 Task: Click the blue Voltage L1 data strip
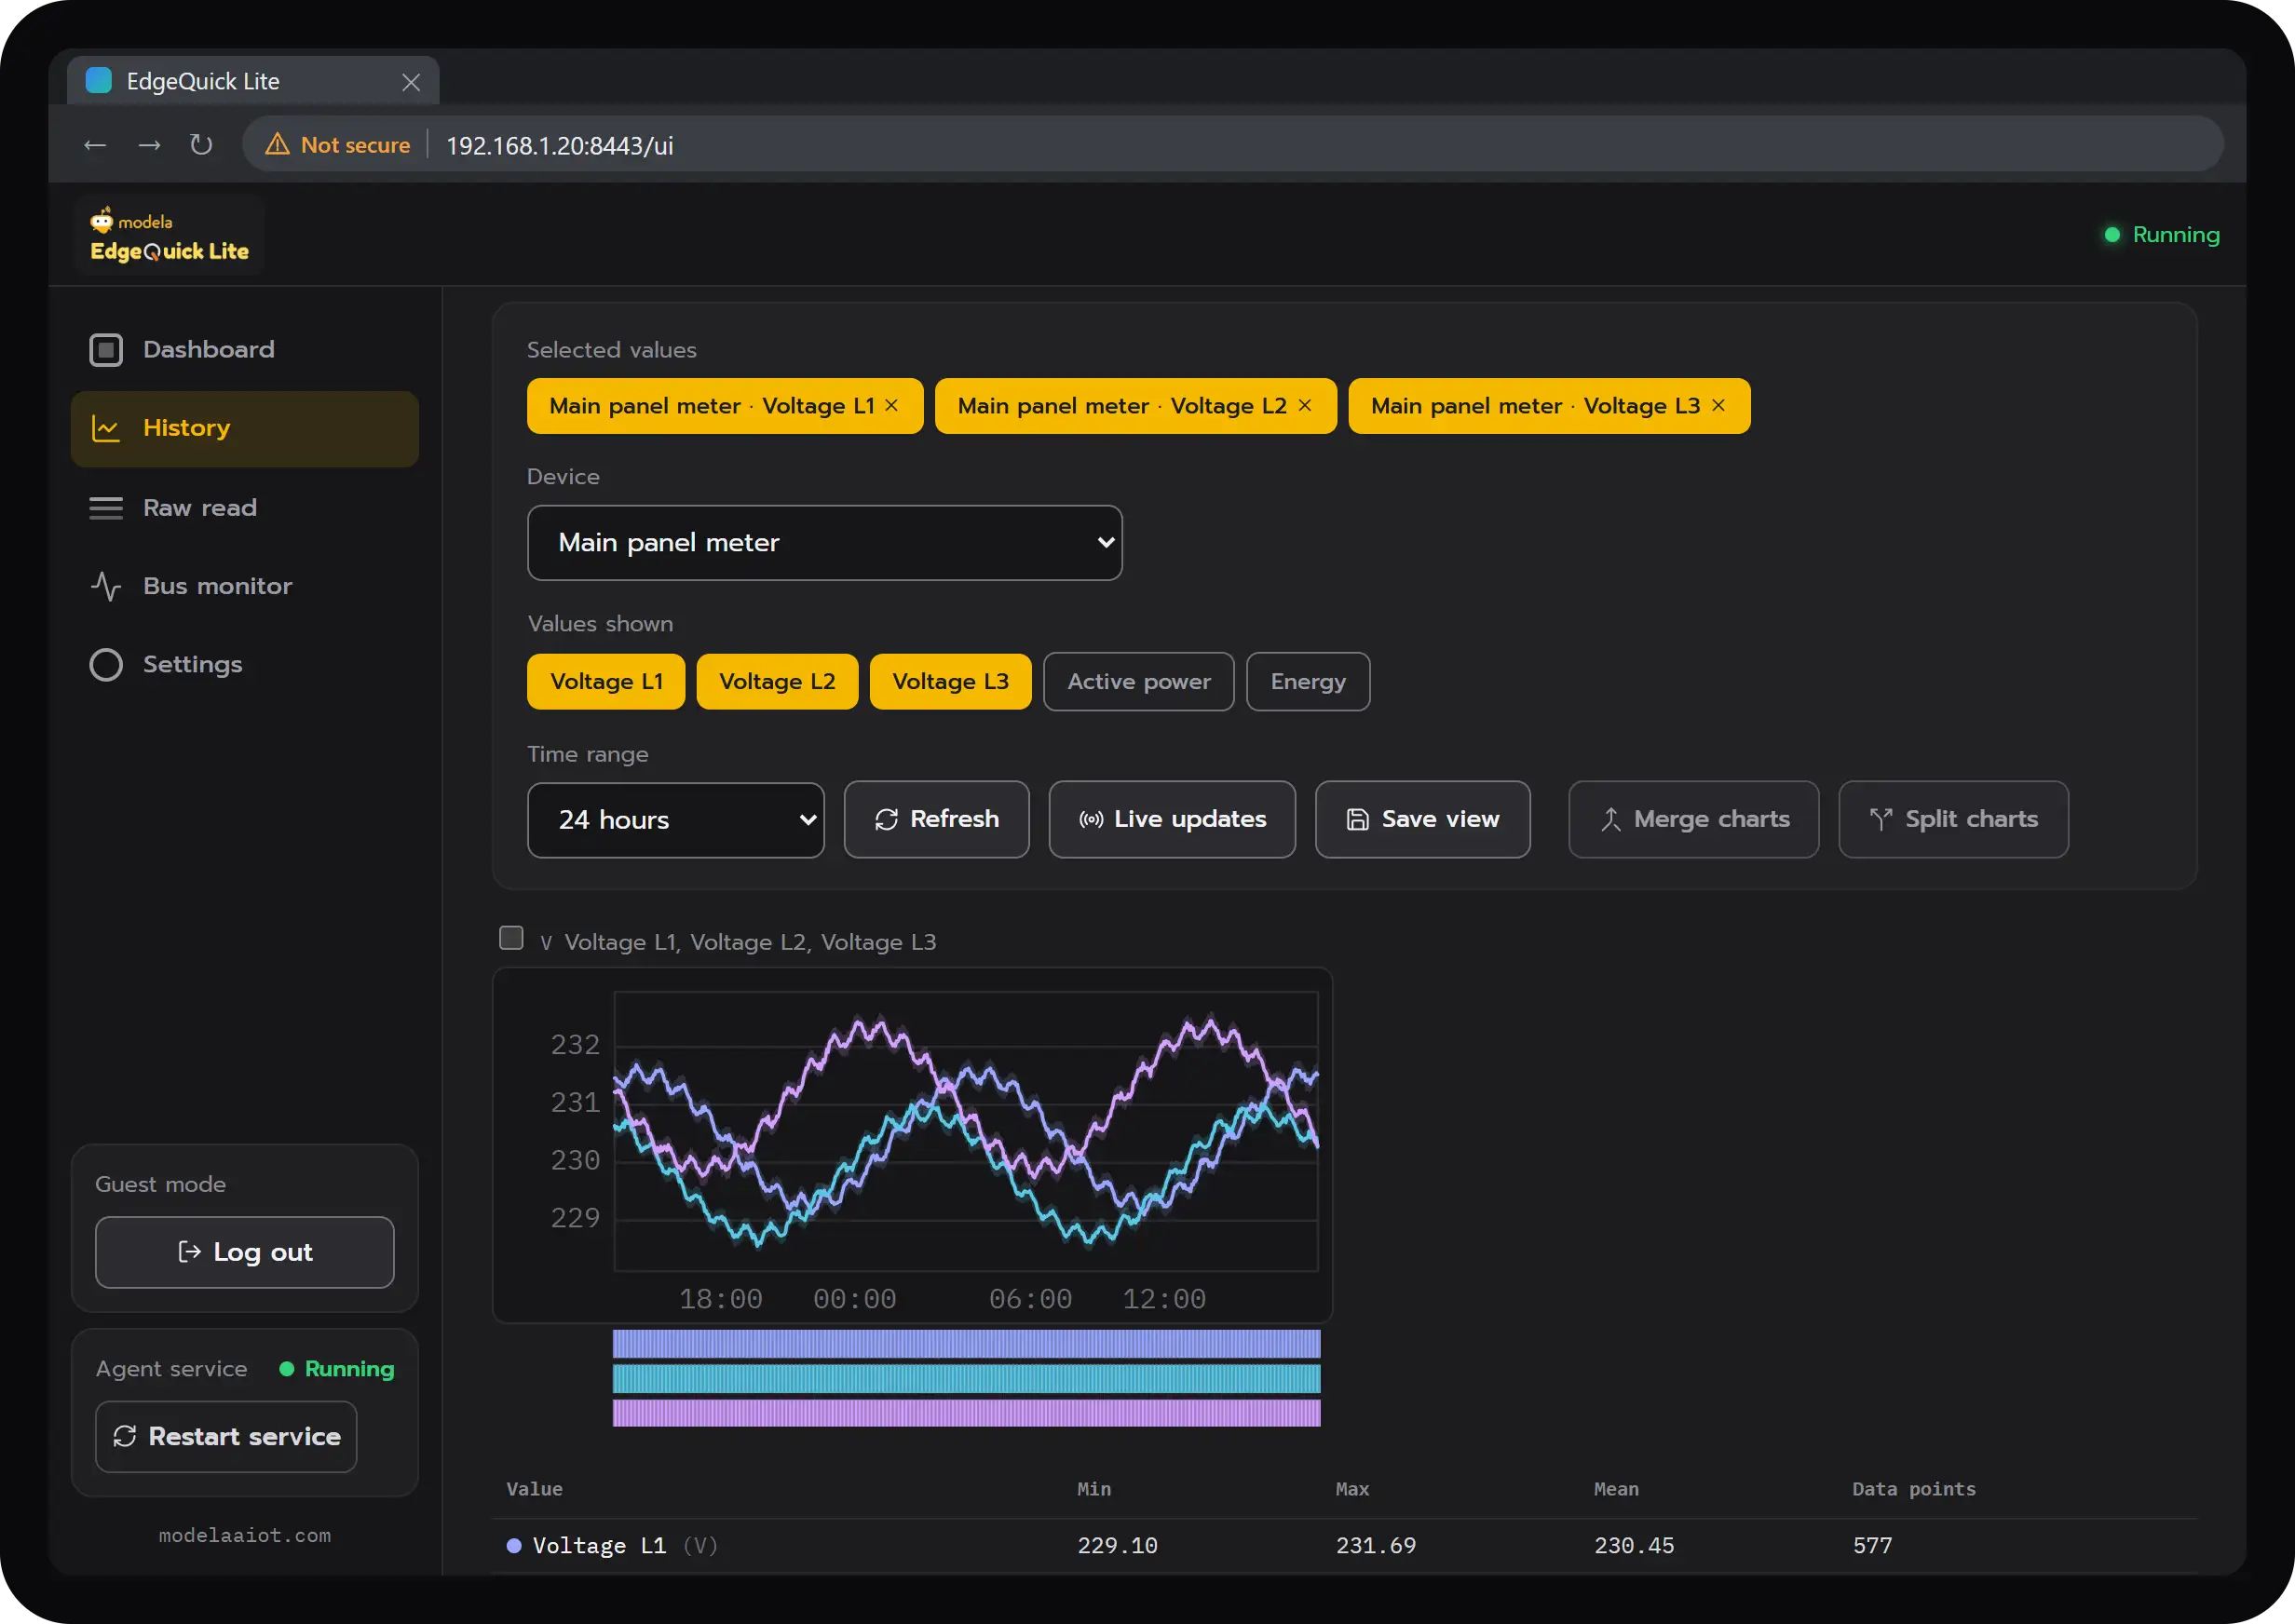pyautogui.click(x=966, y=1344)
